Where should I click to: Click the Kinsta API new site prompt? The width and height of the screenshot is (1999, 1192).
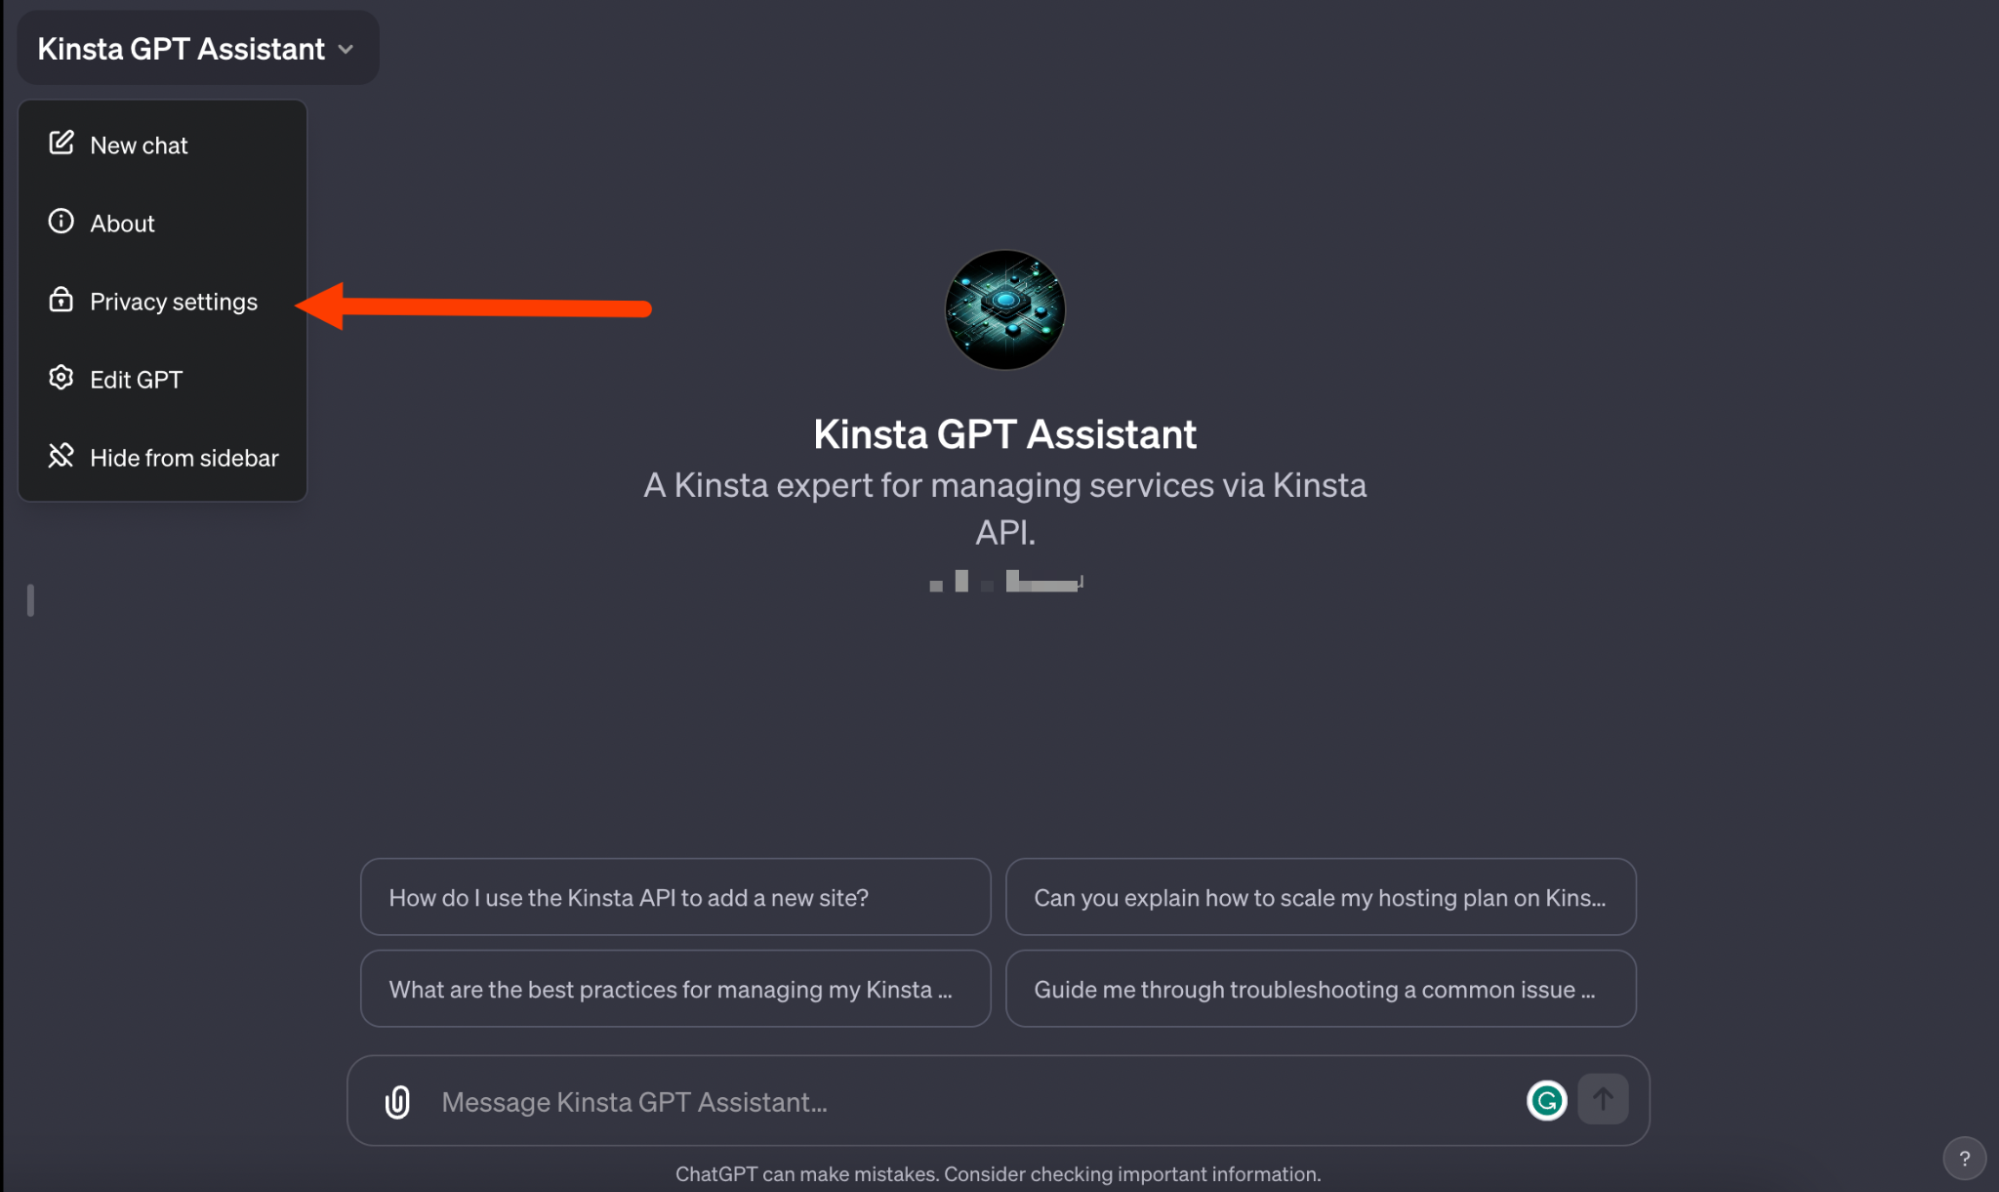(675, 898)
